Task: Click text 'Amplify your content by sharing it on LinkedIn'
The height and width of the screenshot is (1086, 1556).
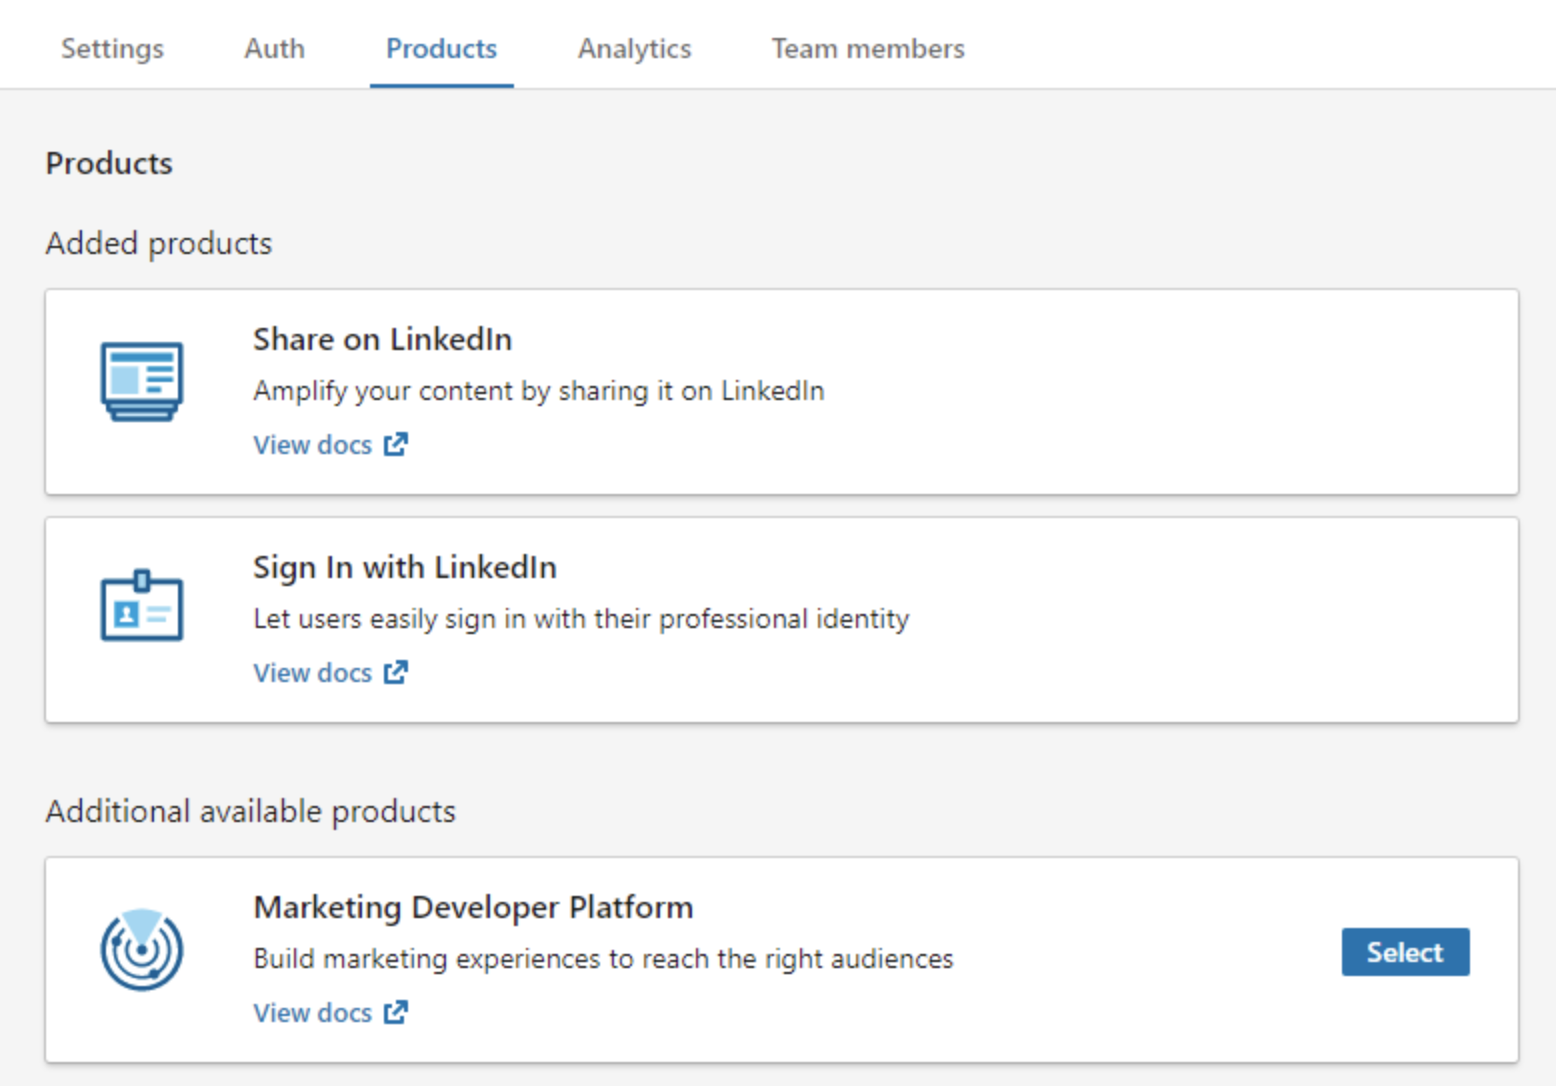Action: tap(539, 391)
